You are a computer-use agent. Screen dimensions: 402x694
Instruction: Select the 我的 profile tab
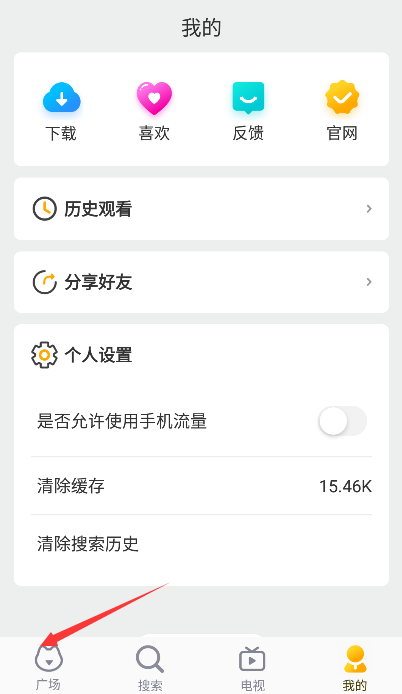[355, 668]
